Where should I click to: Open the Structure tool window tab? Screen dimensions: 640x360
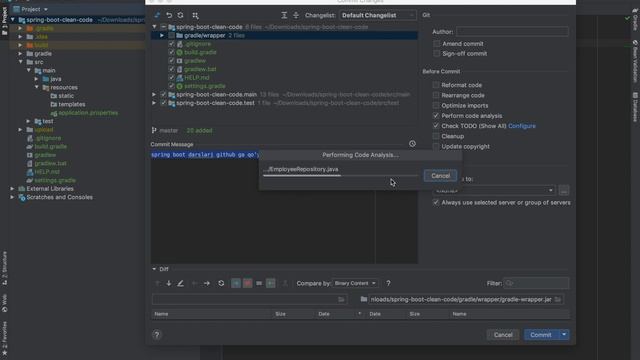pyautogui.click(x=4, y=268)
